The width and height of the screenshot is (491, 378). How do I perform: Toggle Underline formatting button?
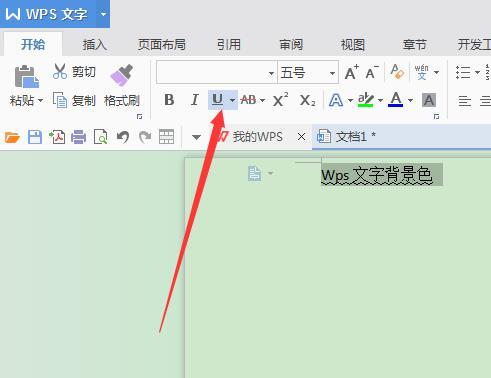tap(218, 100)
